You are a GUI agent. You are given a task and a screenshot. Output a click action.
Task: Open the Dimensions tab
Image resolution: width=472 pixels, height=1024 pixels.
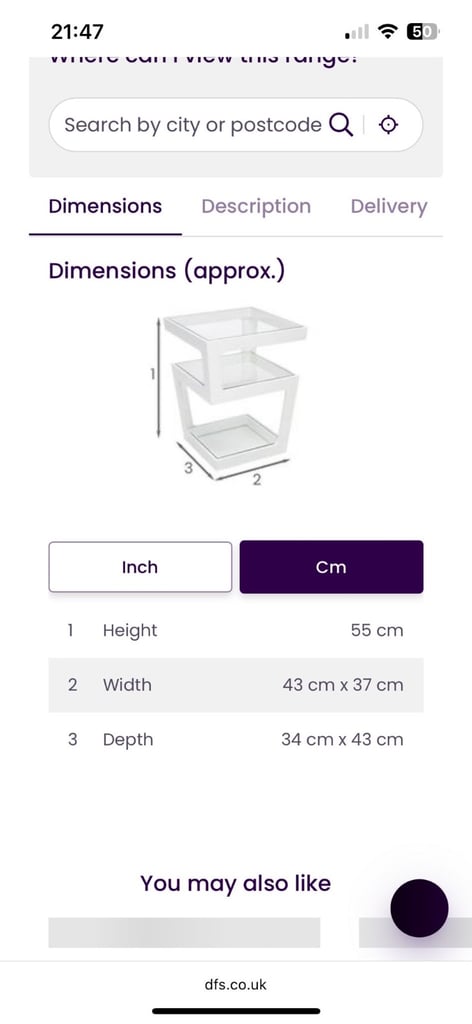click(x=105, y=206)
